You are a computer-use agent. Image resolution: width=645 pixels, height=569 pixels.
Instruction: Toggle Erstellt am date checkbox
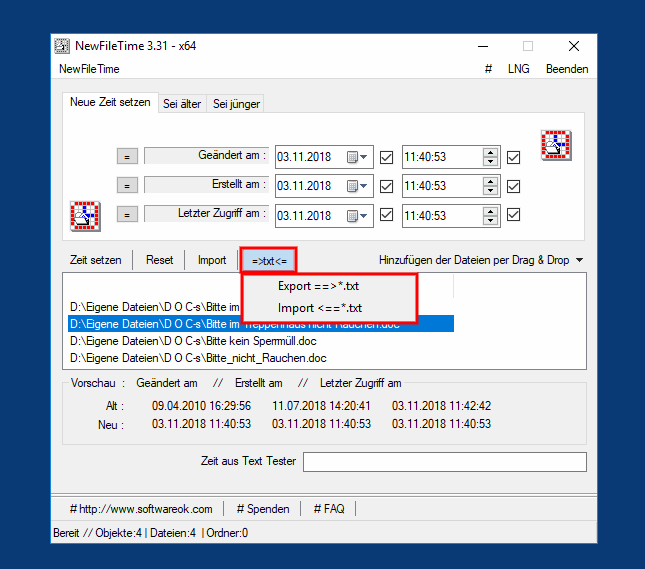click(x=386, y=186)
